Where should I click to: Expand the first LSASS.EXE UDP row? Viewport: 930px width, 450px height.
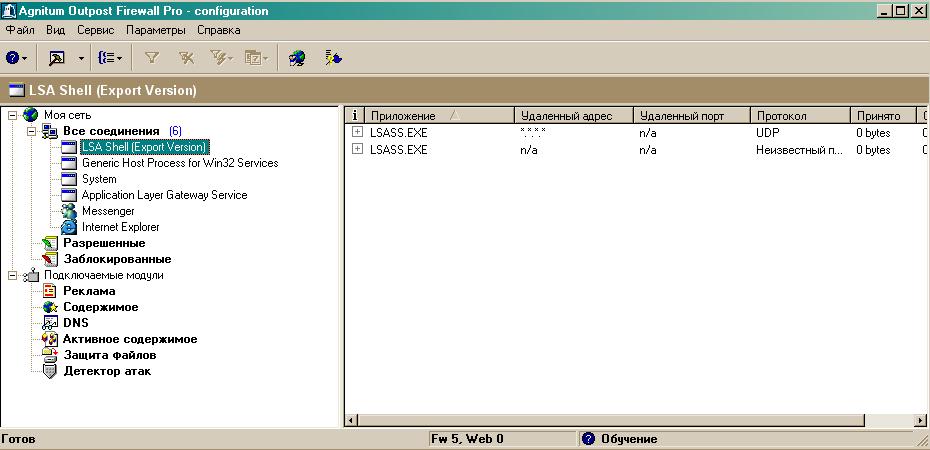(x=357, y=132)
